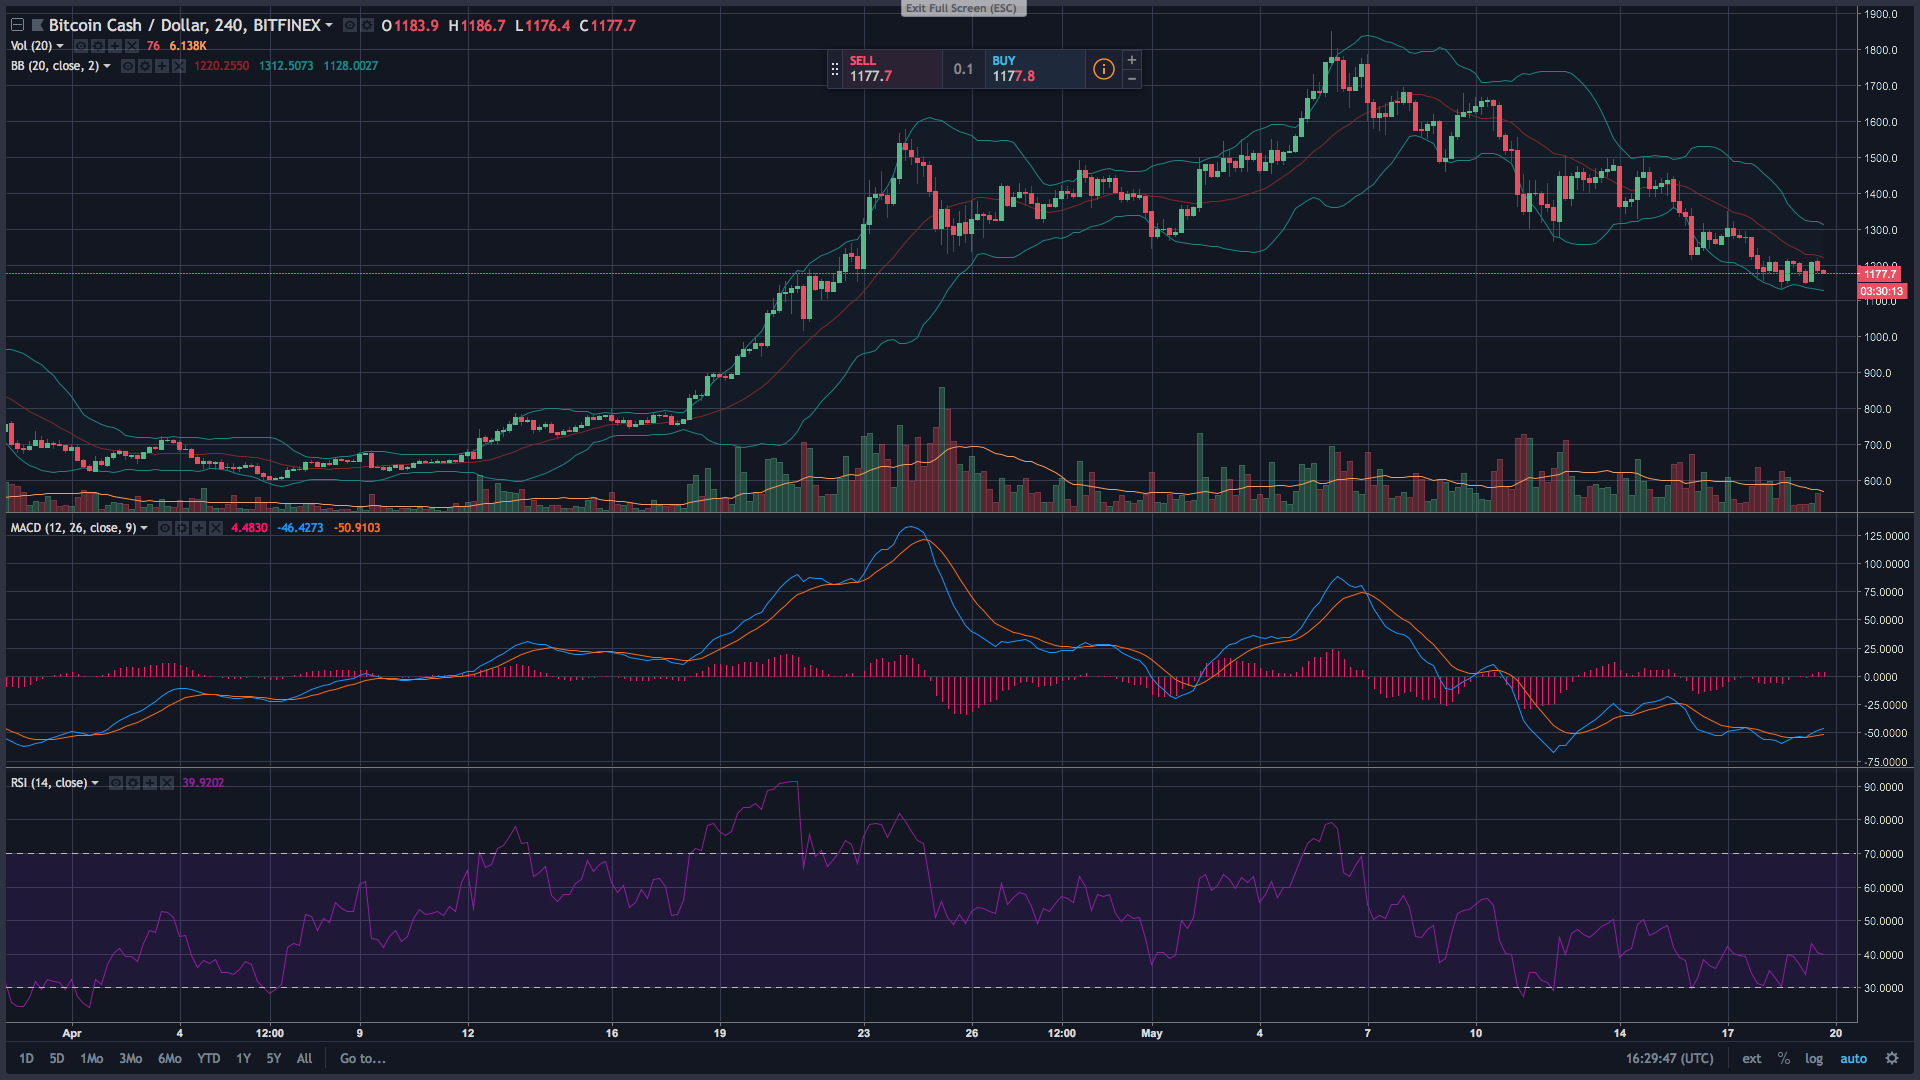Decrease order quantity with minus stepper
This screenshot has width=1920, height=1080.
click(x=1132, y=78)
